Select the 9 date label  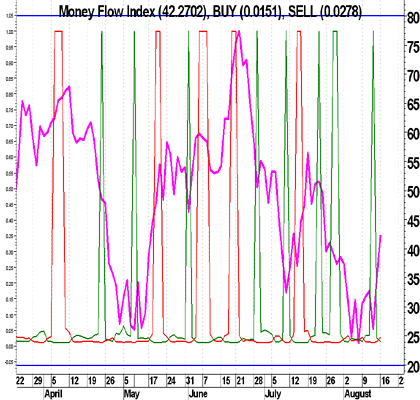tap(365, 381)
